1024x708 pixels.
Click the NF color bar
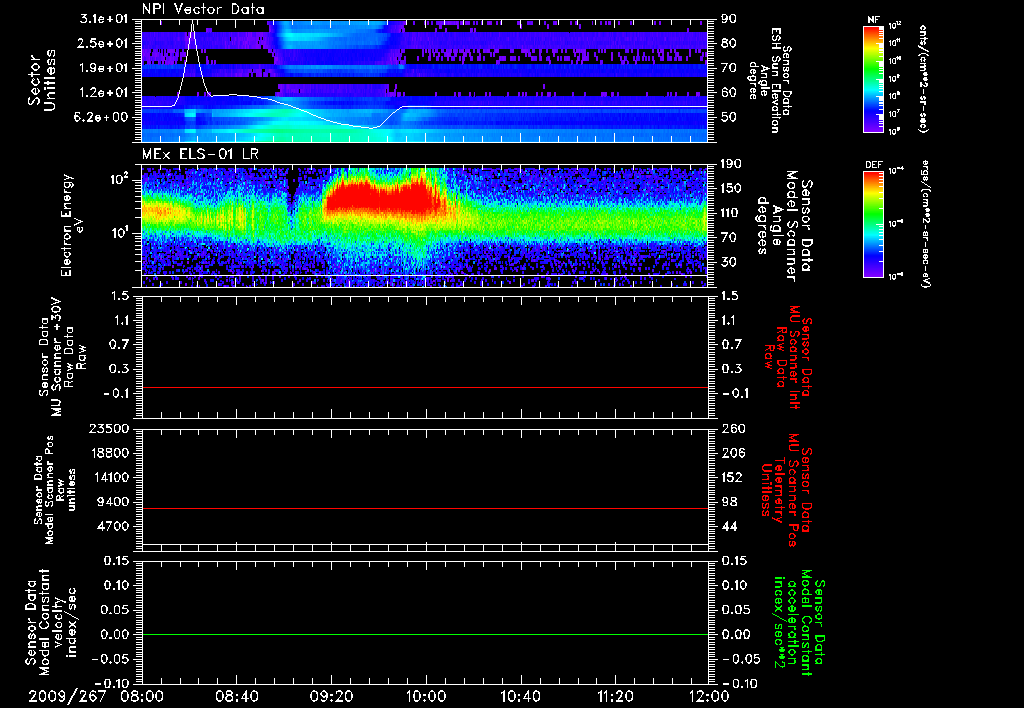point(873,78)
